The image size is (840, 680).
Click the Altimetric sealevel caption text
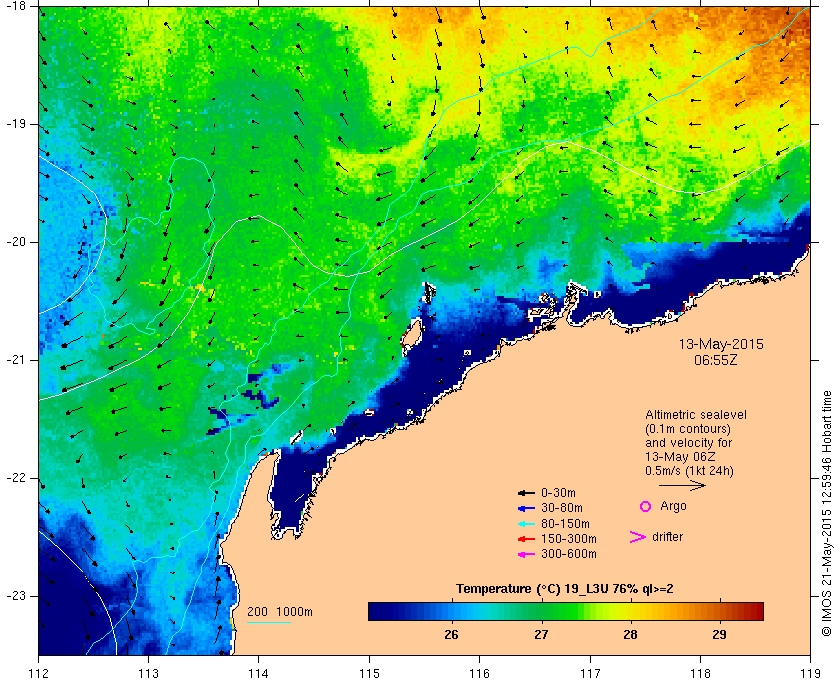pos(696,415)
